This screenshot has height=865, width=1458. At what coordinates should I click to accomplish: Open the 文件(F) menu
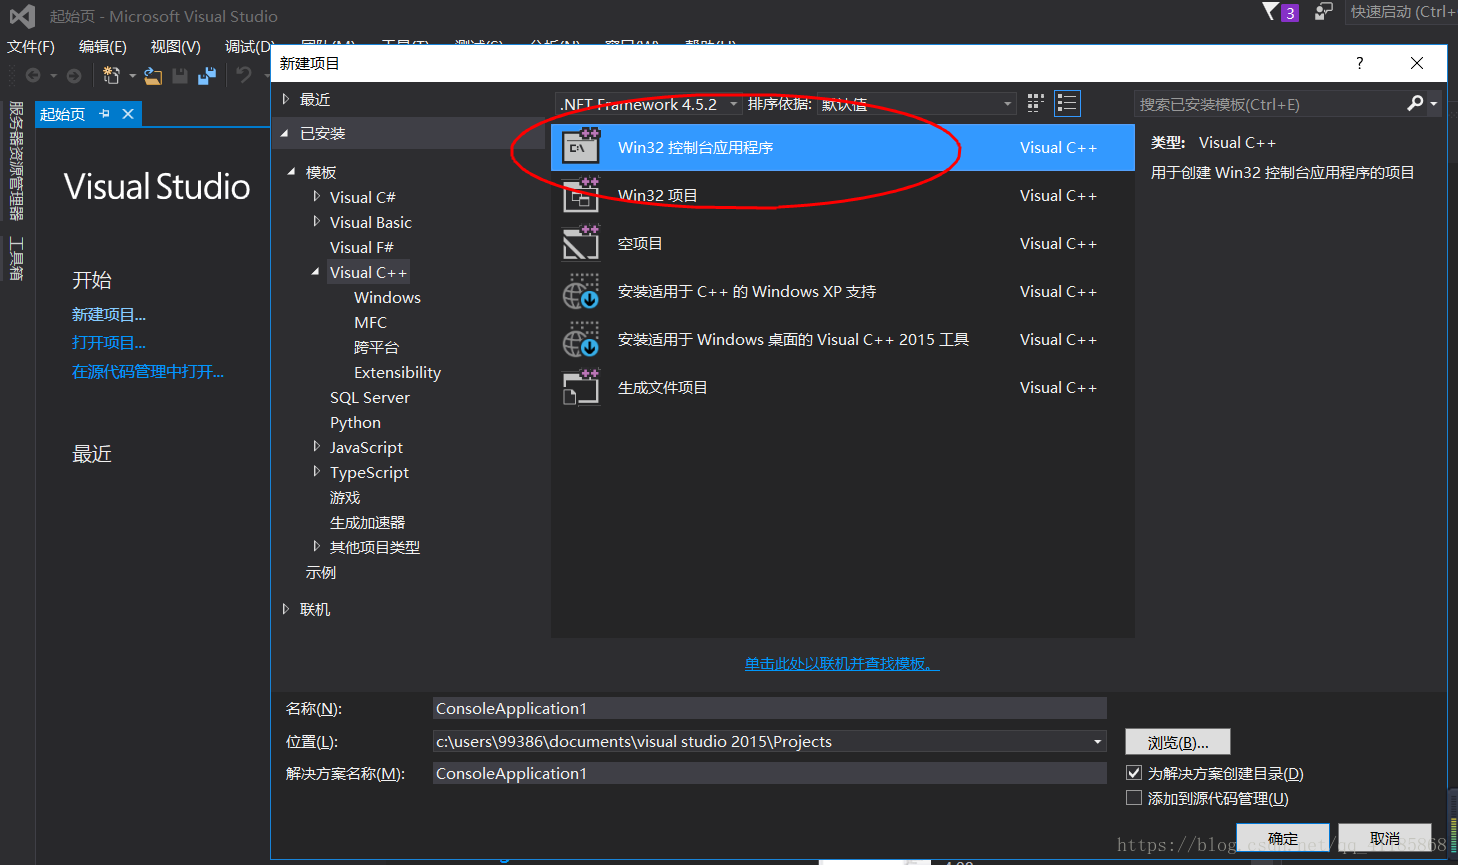(31, 46)
